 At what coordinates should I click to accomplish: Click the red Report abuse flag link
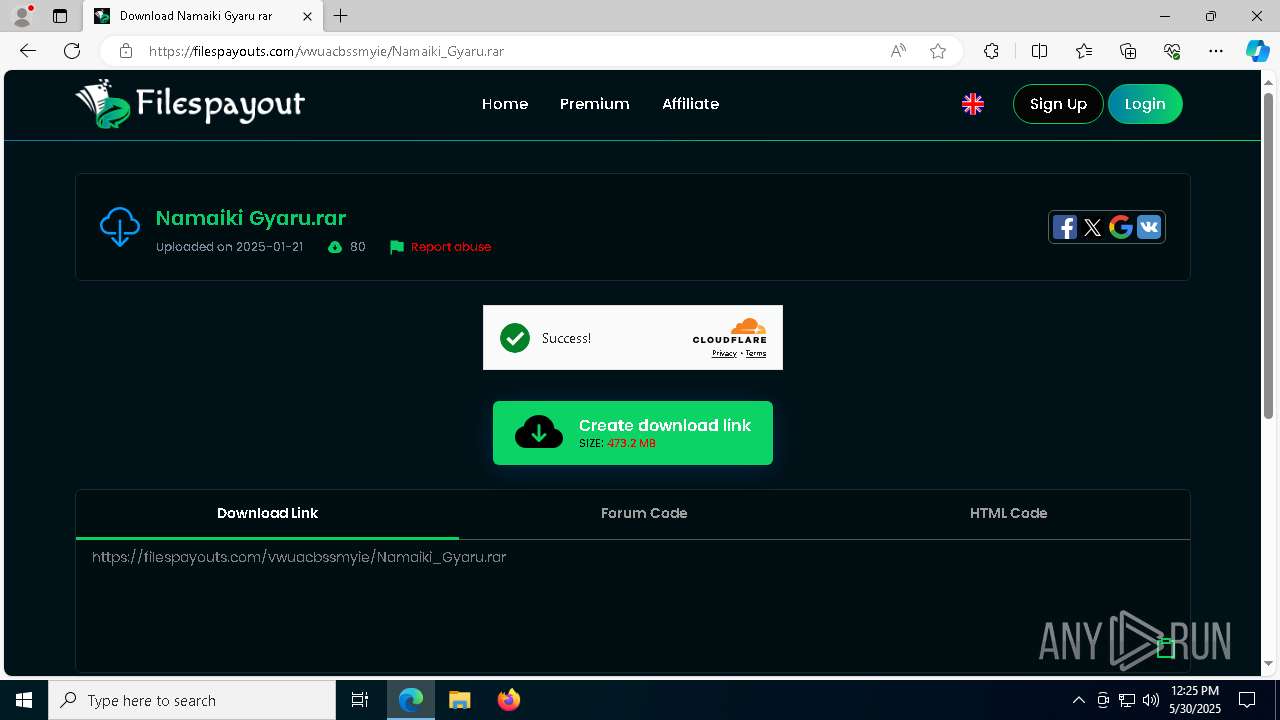tap(440, 247)
